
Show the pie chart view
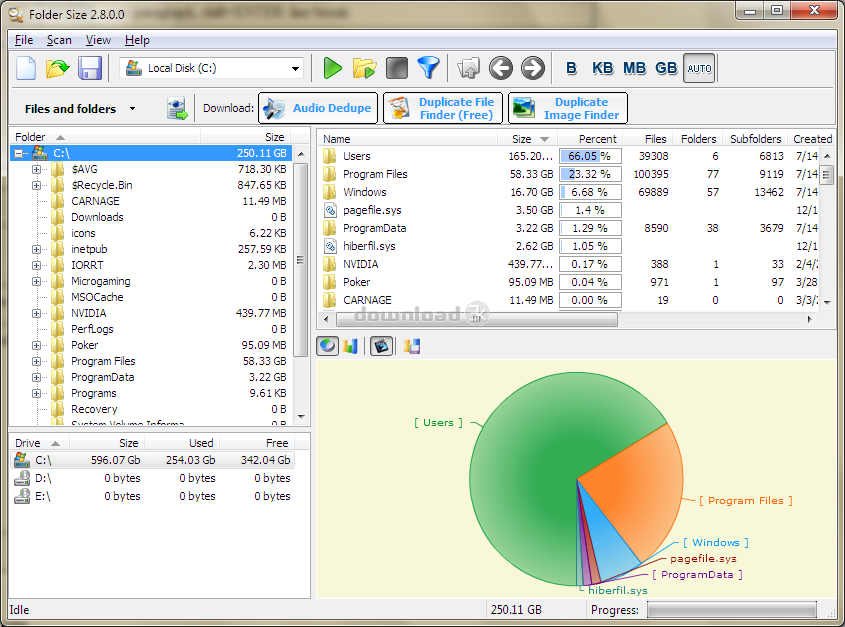click(x=328, y=346)
